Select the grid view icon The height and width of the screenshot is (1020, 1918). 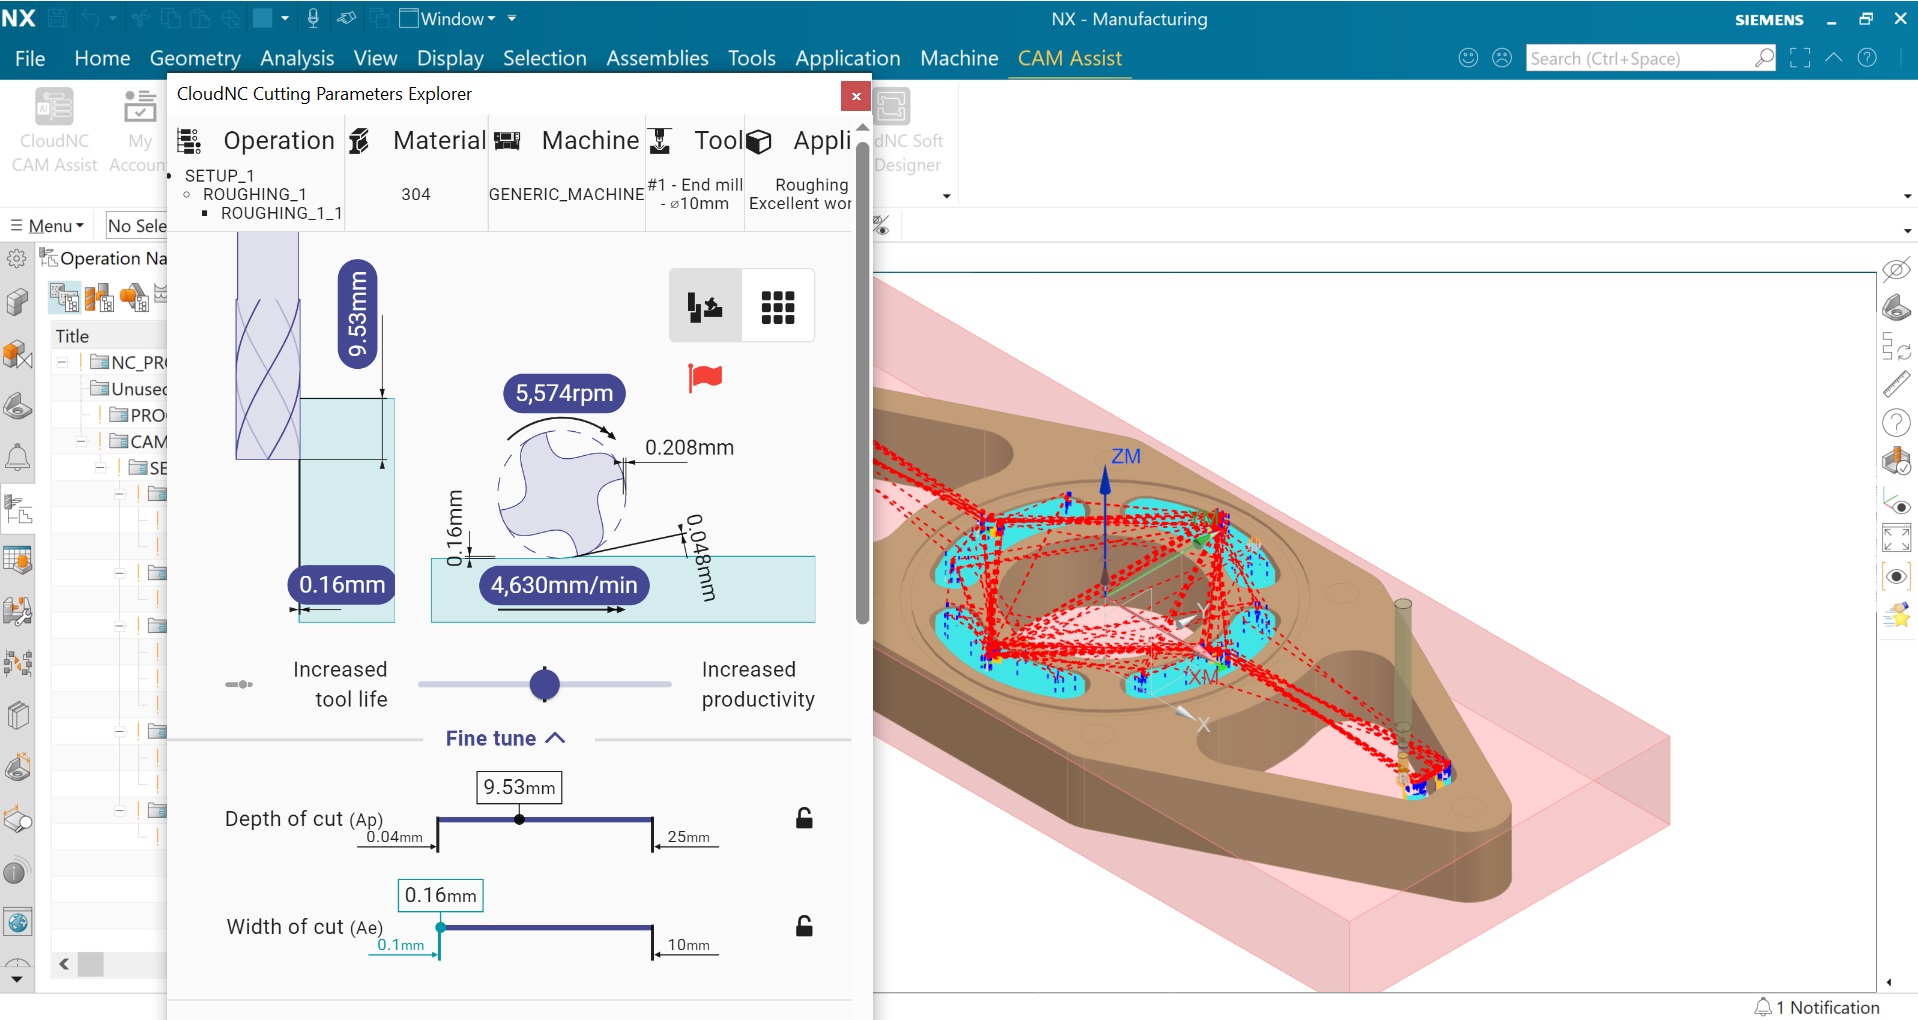click(777, 307)
